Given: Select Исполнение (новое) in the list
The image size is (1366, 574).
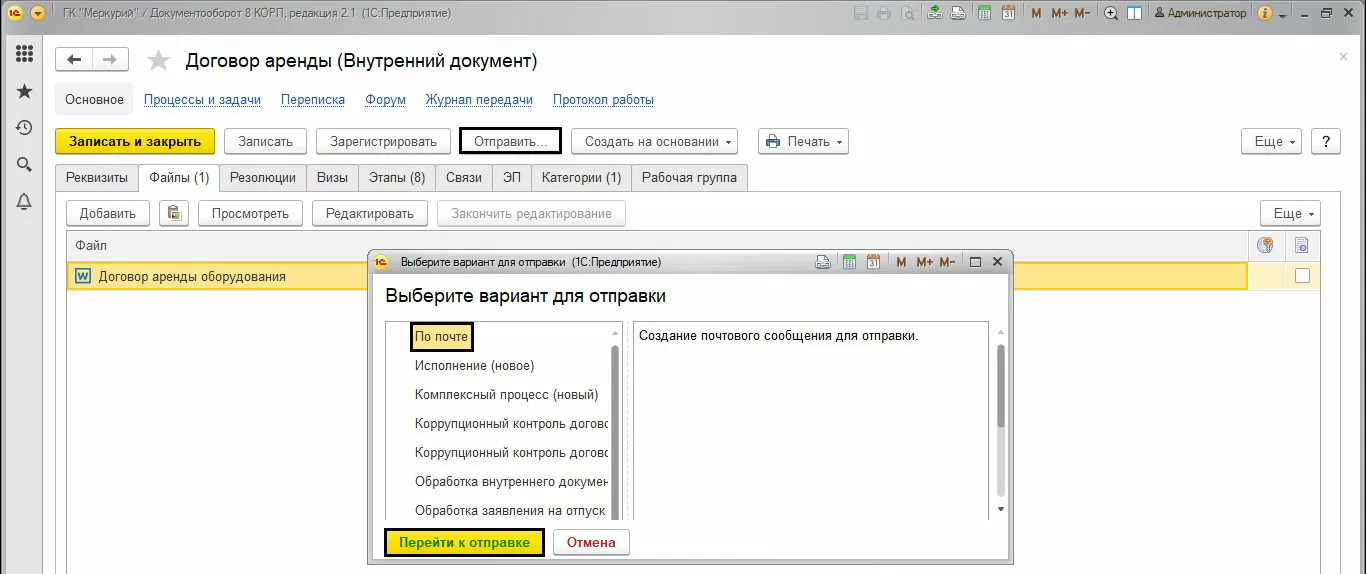Looking at the screenshot, I should [x=475, y=366].
